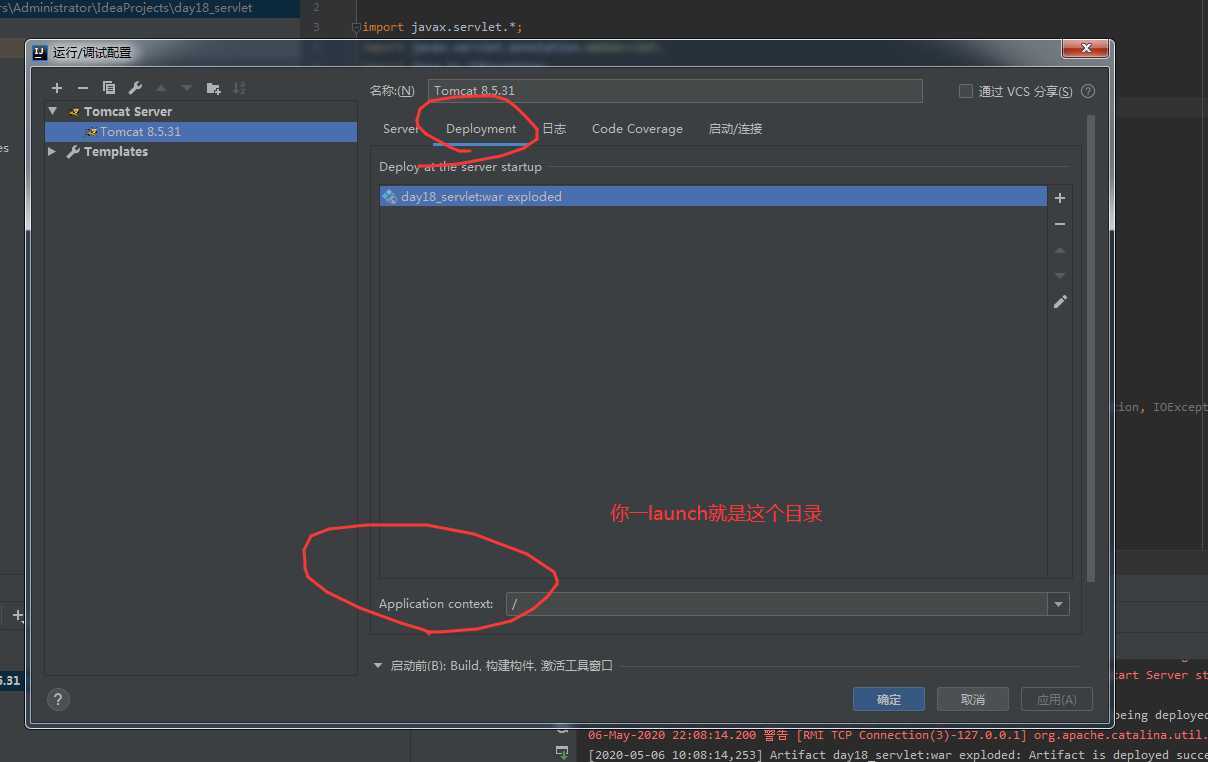Move artifact down arrow in deployment list
The image size is (1208, 762).
point(1060,275)
